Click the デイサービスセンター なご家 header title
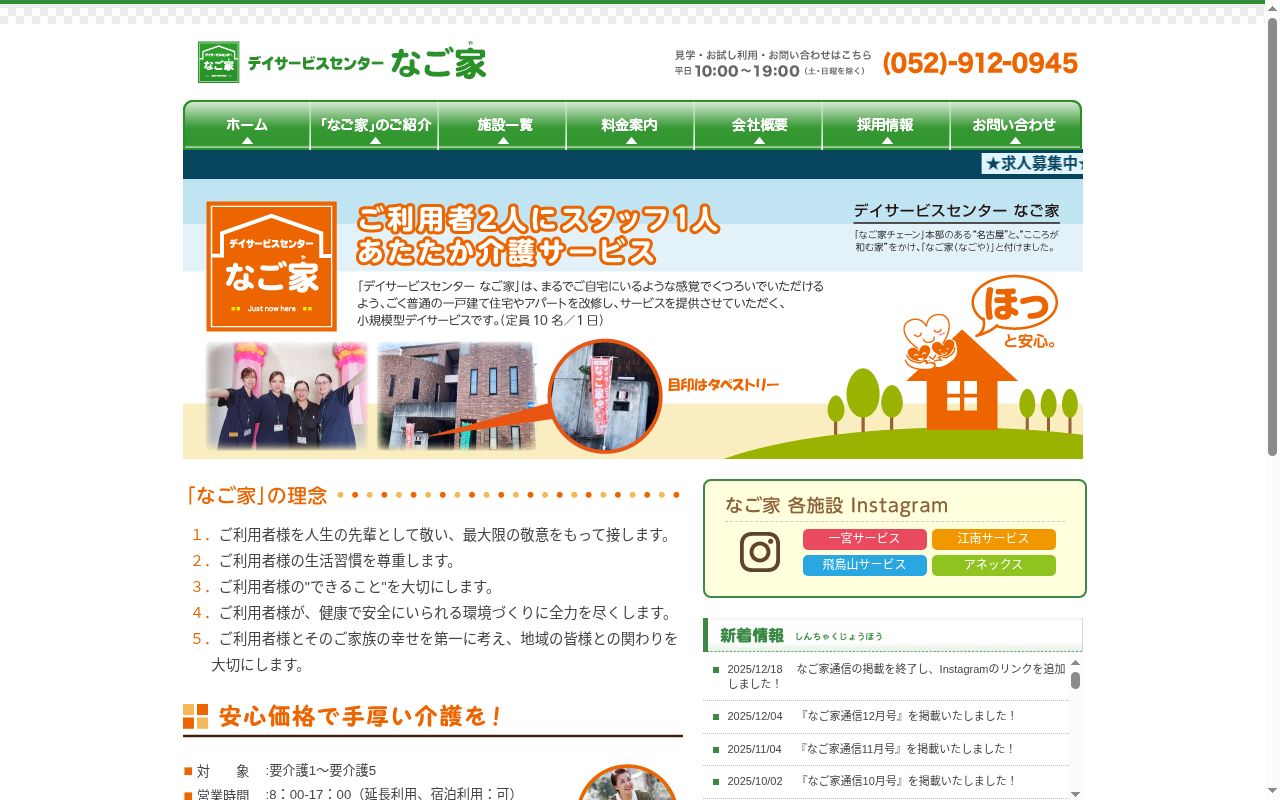1280x800 pixels. pyautogui.click(x=367, y=63)
